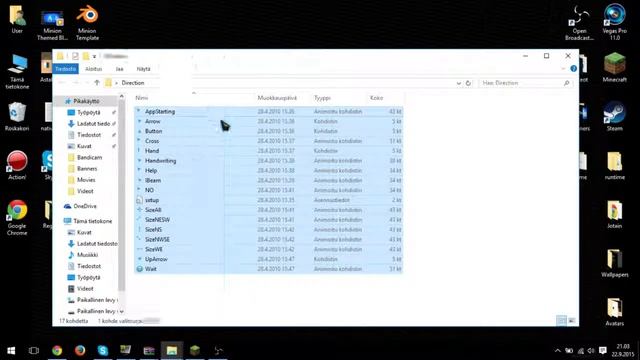Open Task View on the taskbar
This screenshot has width=640, height=360.
[34, 351]
